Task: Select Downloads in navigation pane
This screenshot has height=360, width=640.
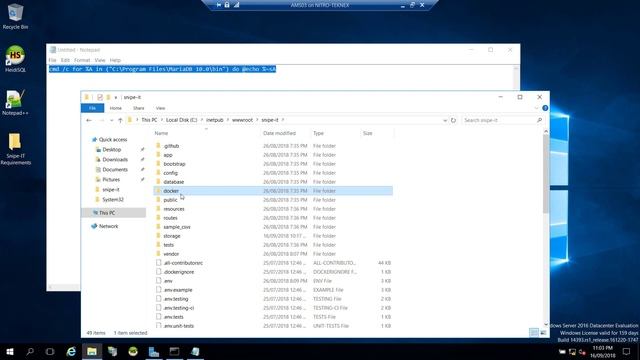Action: [115, 160]
